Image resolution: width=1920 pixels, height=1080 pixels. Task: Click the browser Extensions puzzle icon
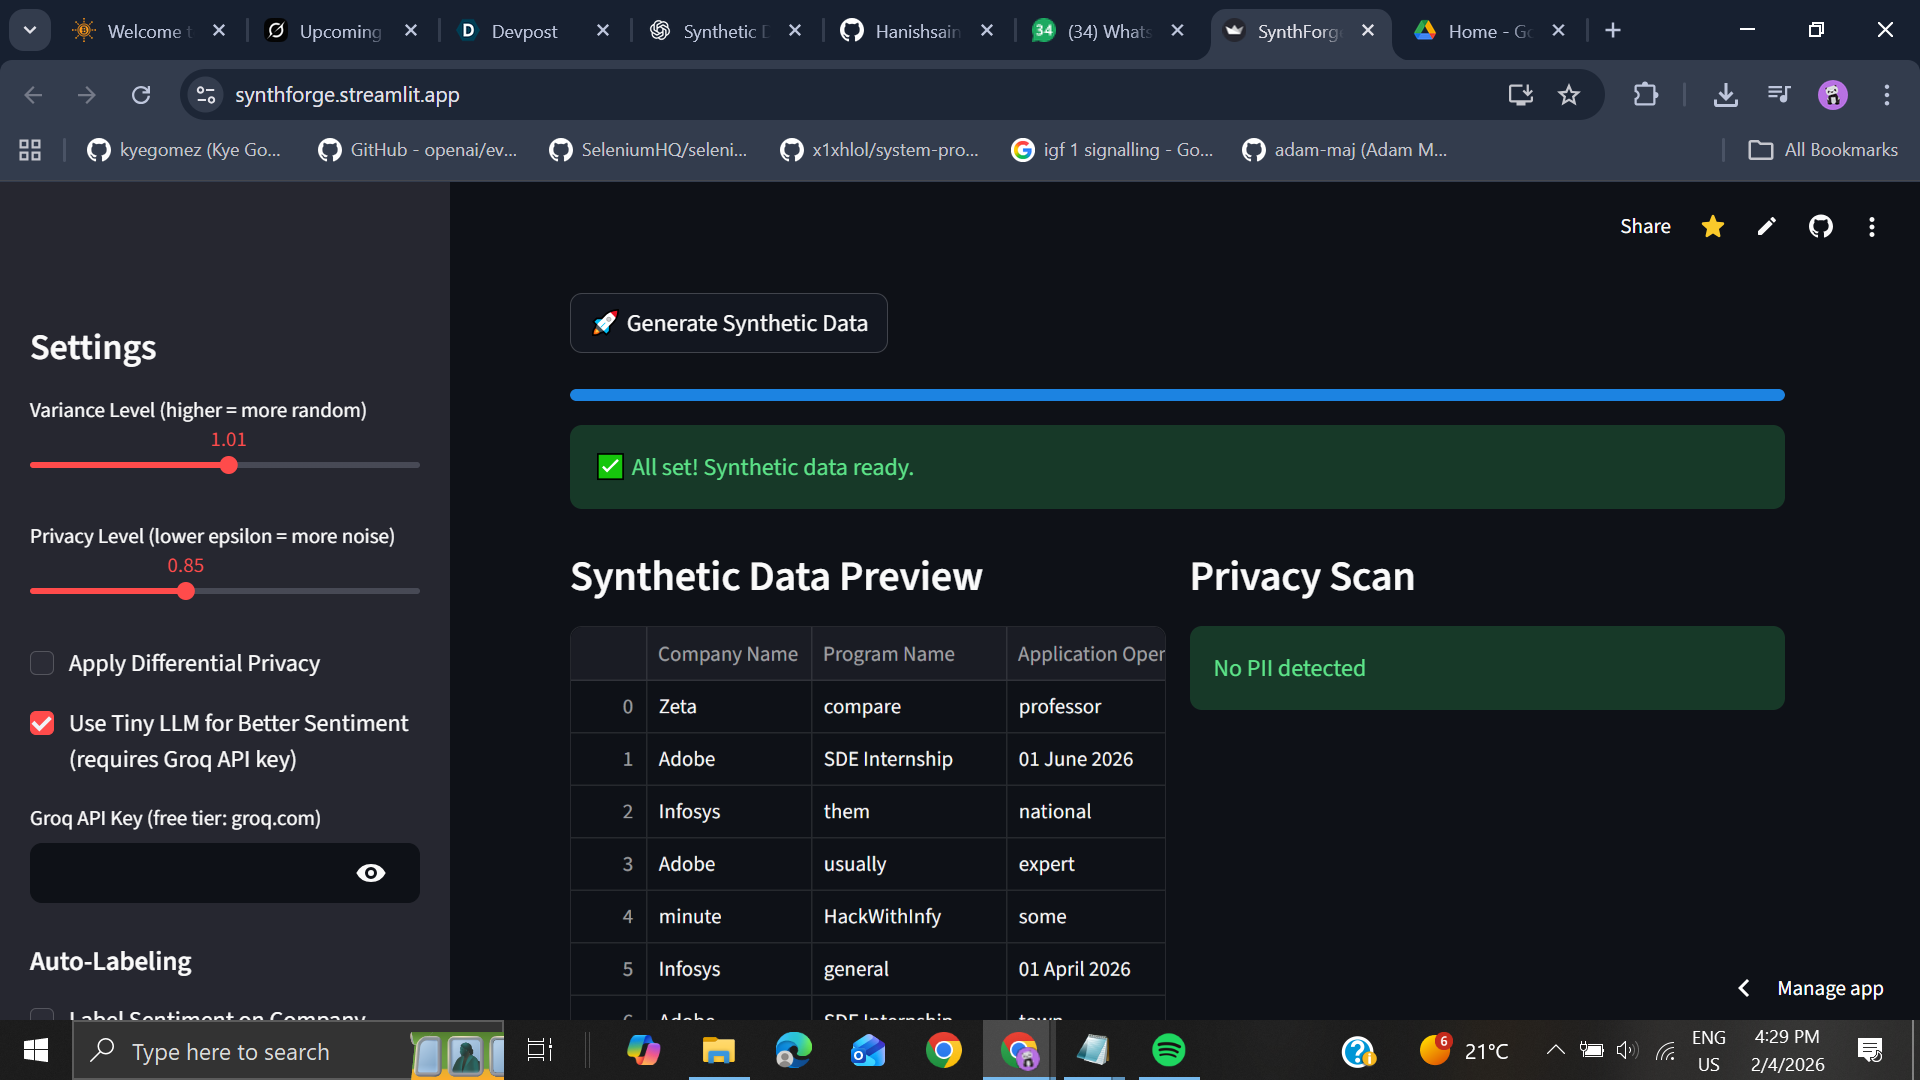[x=1645, y=95]
